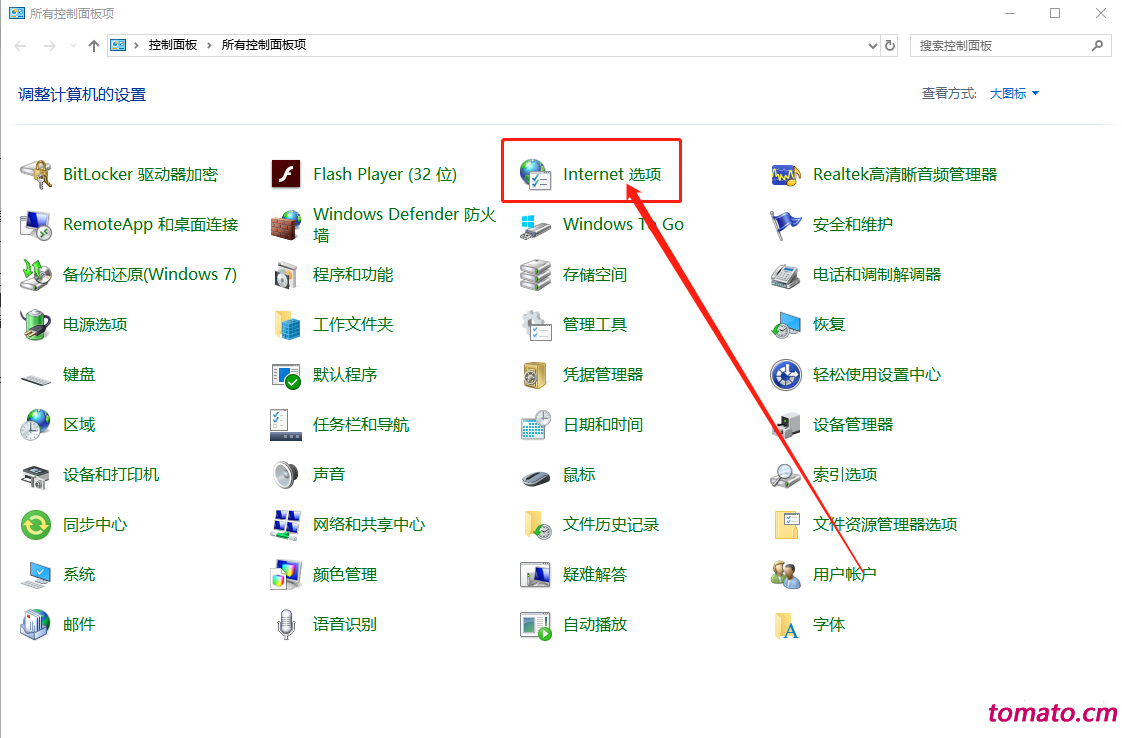Click the 凭据管理器 safe icon
This screenshot has width=1122, height=738.
coord(535,375)
